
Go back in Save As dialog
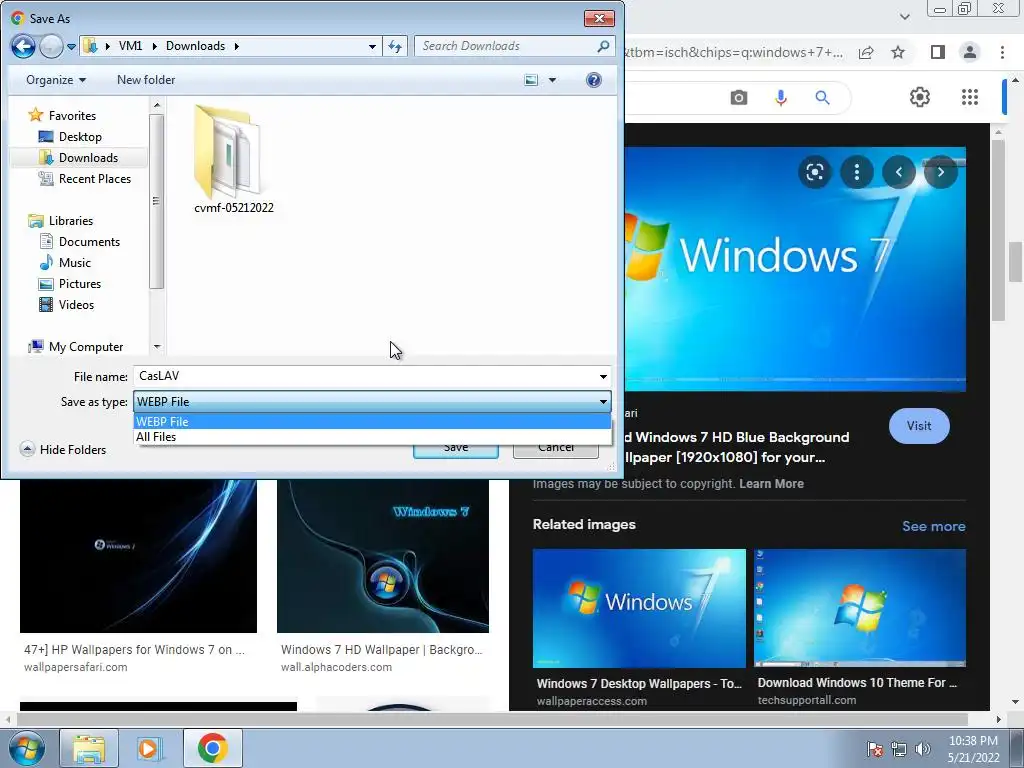click(23, 46)
